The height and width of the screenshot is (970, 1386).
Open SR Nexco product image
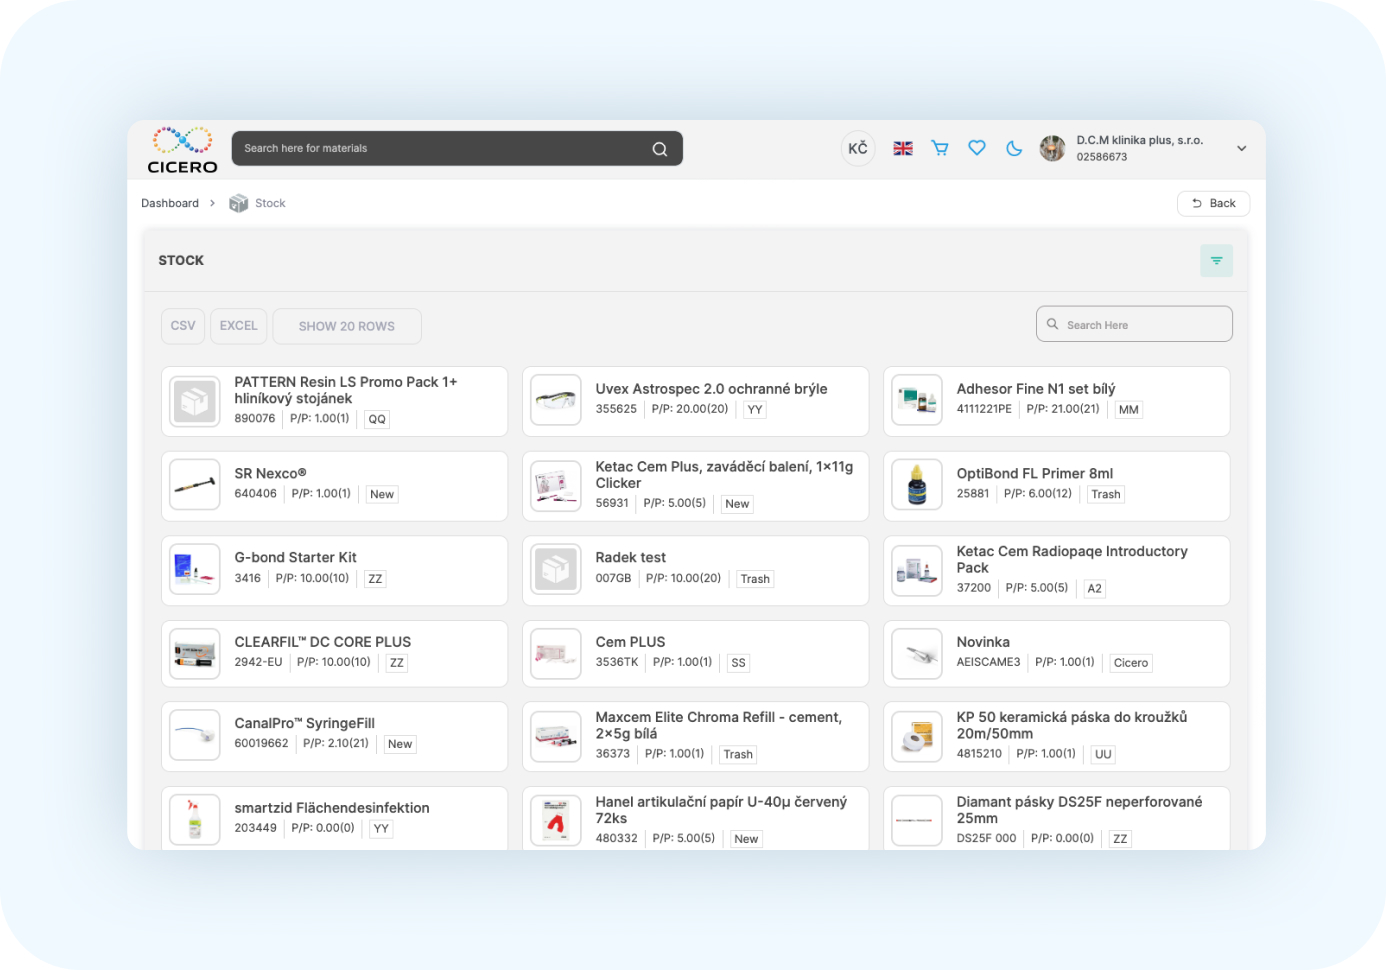click(195, 485)
